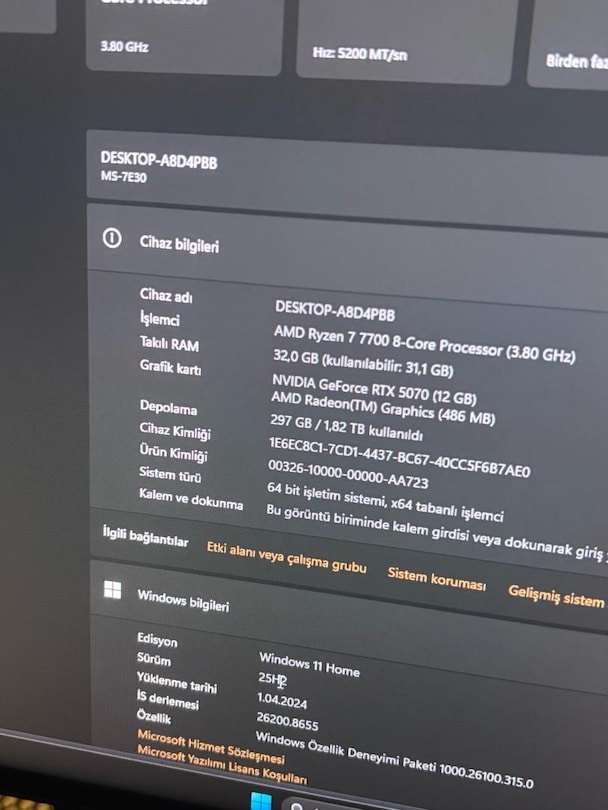Click the Grafik kartı label

click(170, 367)
